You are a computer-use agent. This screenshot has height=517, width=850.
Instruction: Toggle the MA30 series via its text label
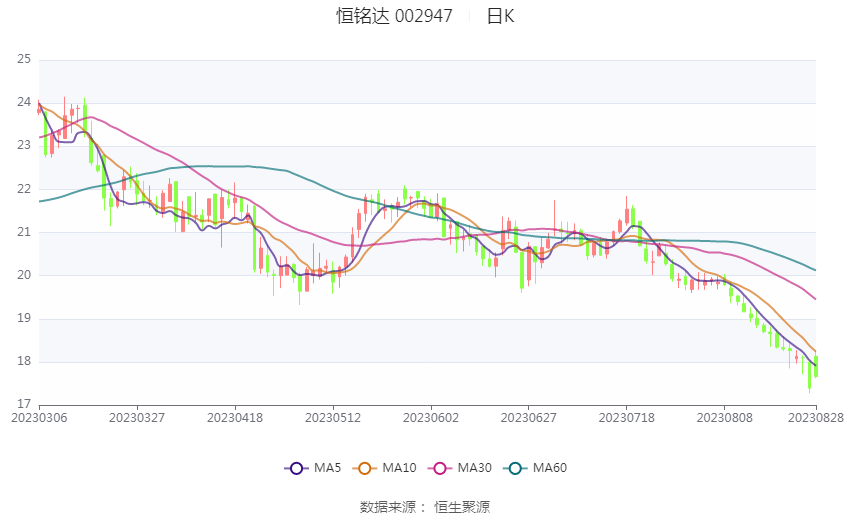click(x=474, y=468)
